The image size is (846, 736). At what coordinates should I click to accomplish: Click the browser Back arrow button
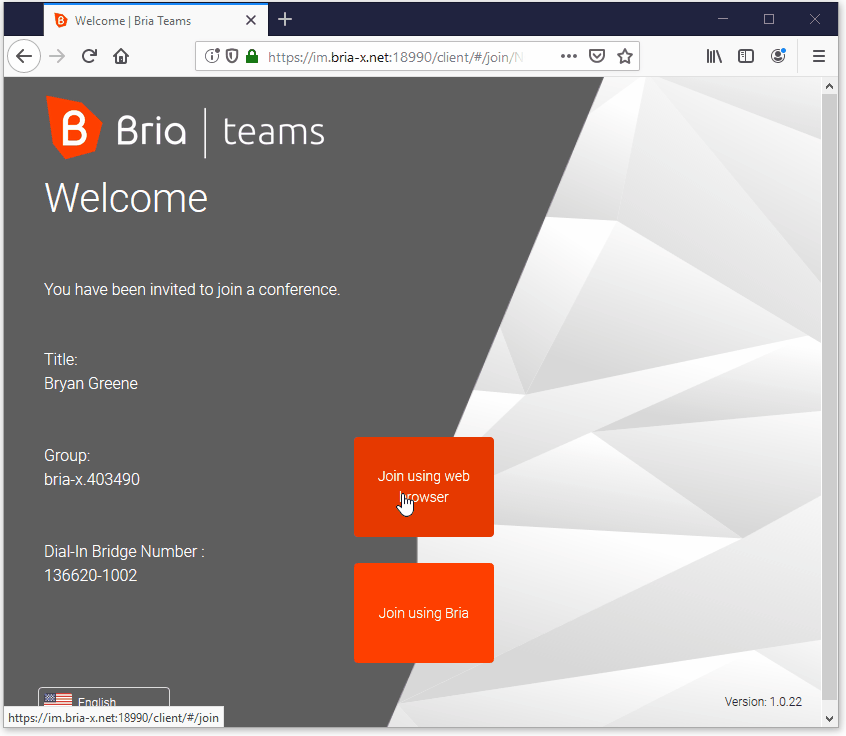click(24, 56)
